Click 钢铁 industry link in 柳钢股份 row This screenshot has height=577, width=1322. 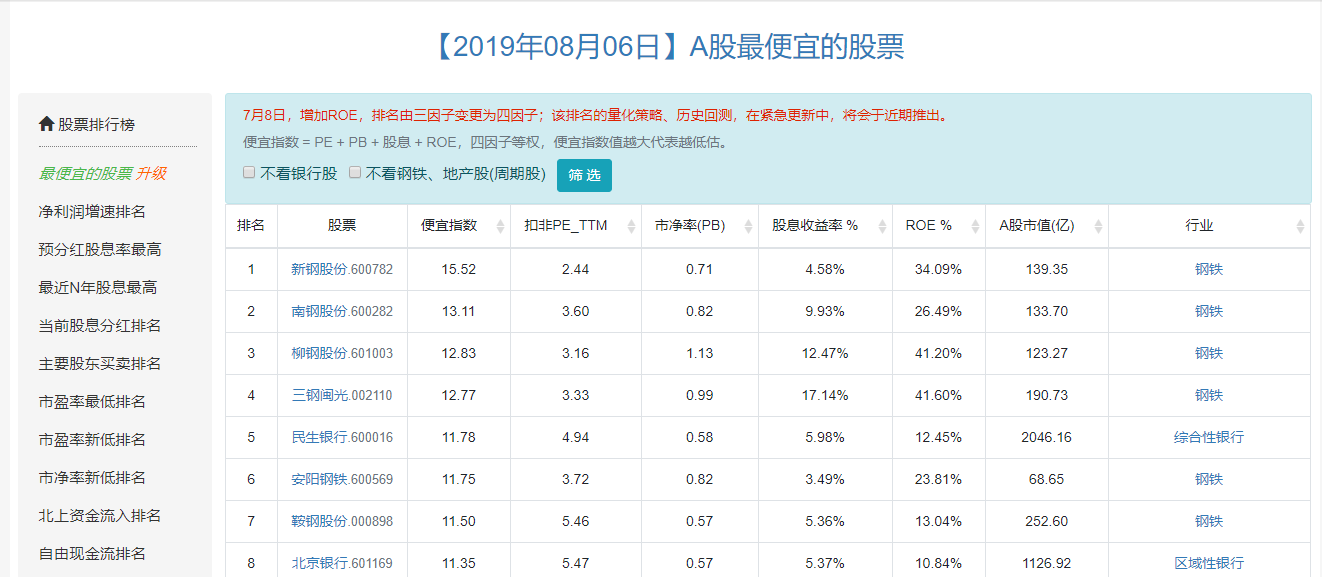click(x=1209, y=353)
